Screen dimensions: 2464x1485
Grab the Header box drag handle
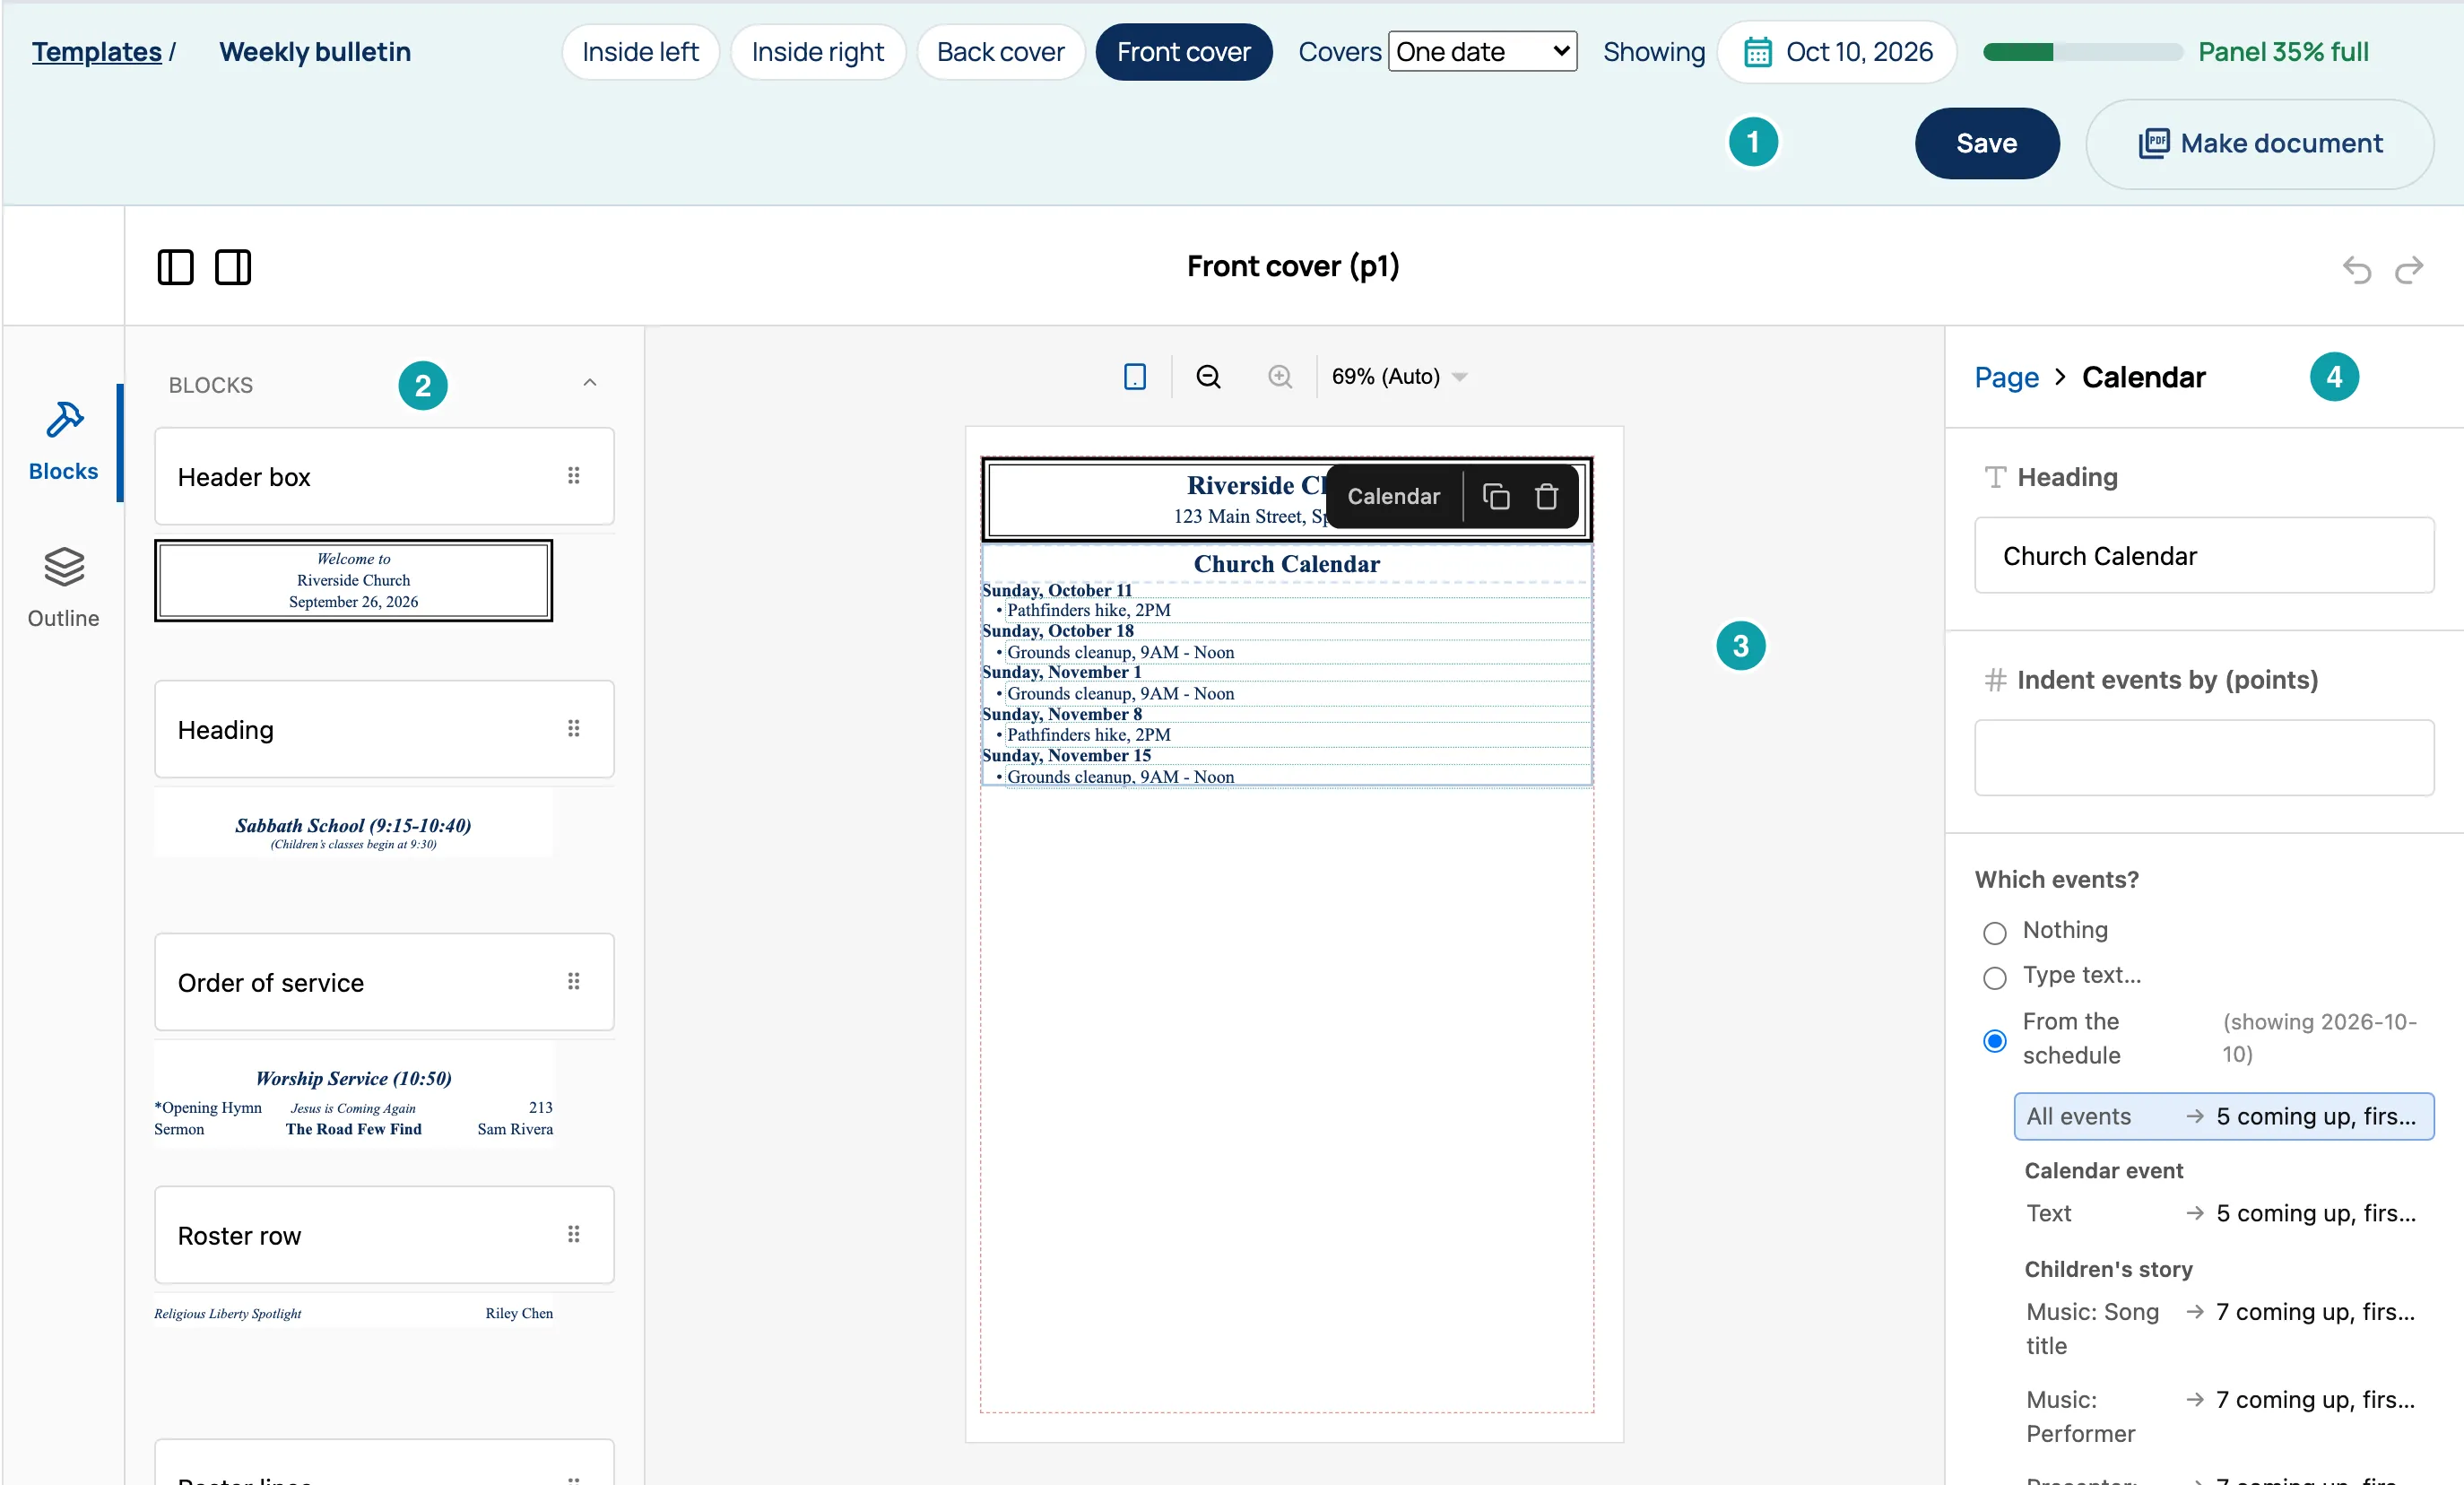click(574, 476)
